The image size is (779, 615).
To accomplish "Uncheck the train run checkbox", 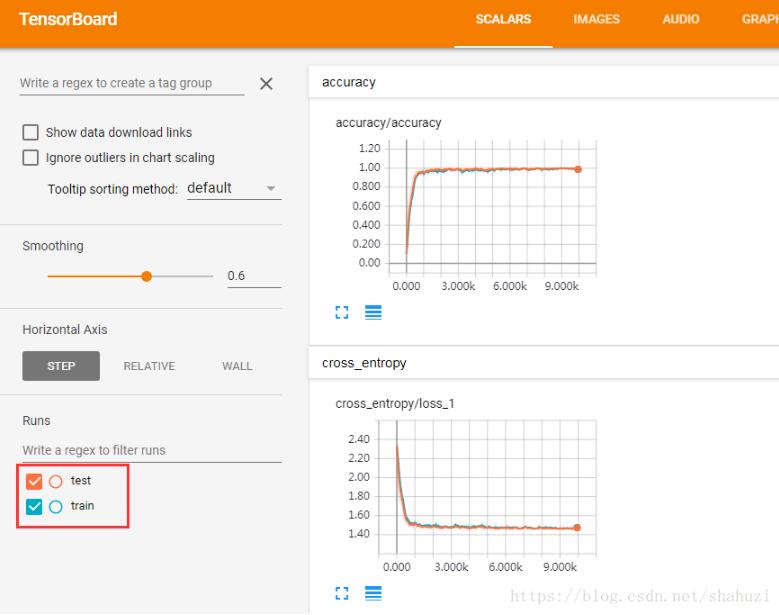I will pyautogui.click(x=34, y=506).
